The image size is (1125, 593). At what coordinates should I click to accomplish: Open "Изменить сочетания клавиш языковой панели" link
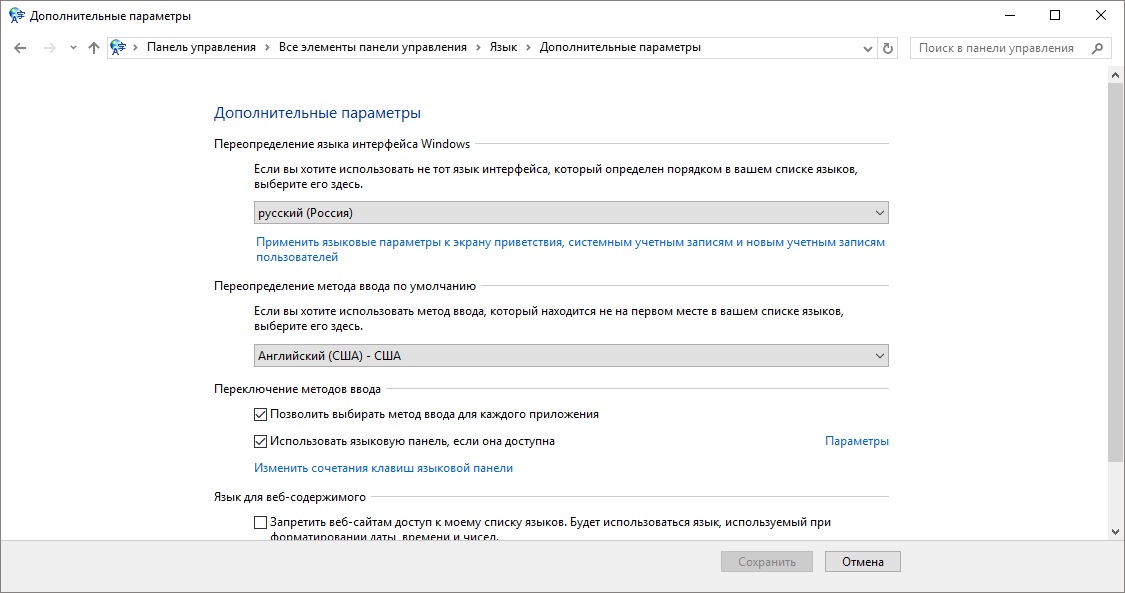[383, 468]
